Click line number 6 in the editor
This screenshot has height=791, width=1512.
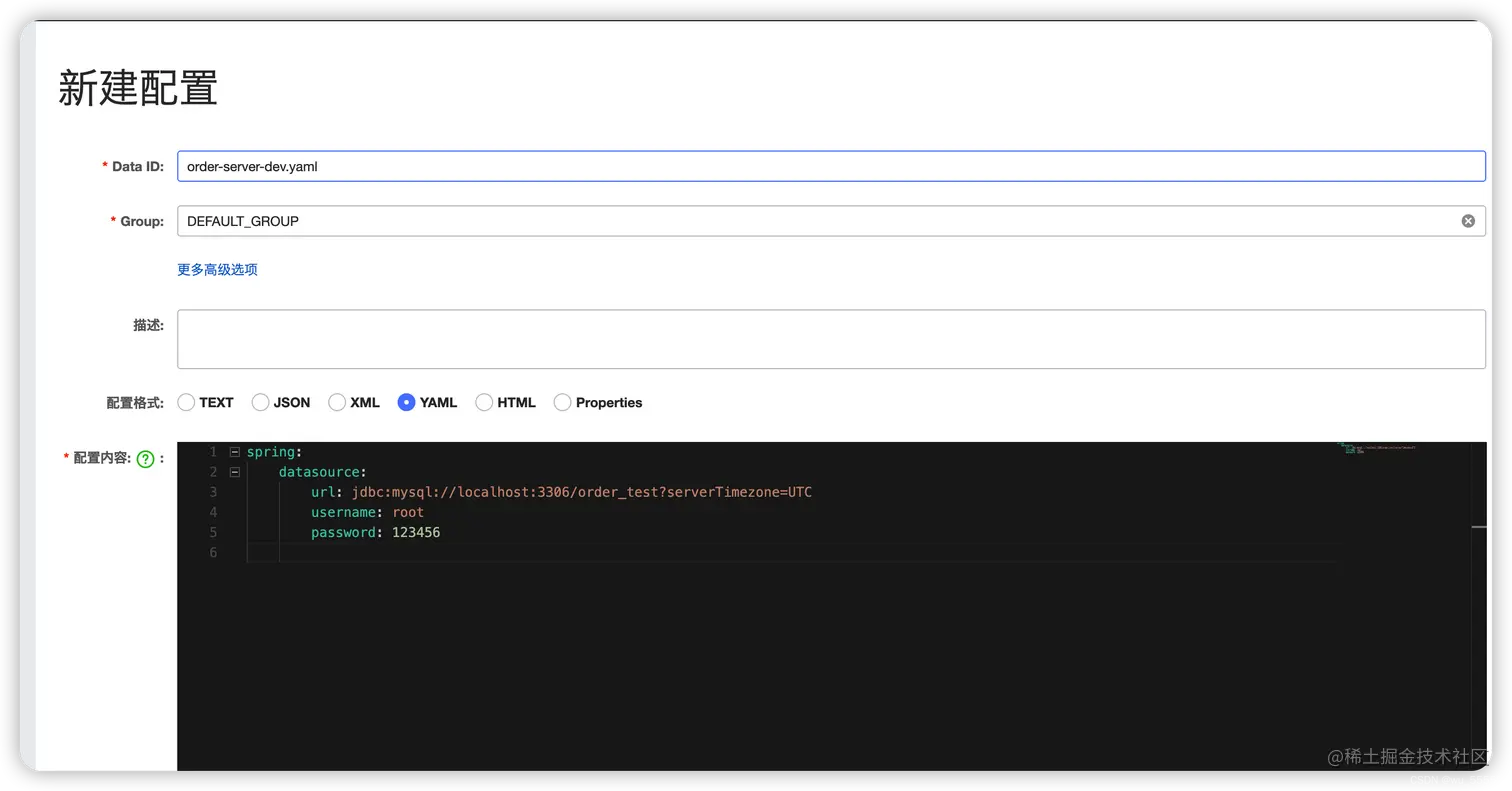coord(213,552)
